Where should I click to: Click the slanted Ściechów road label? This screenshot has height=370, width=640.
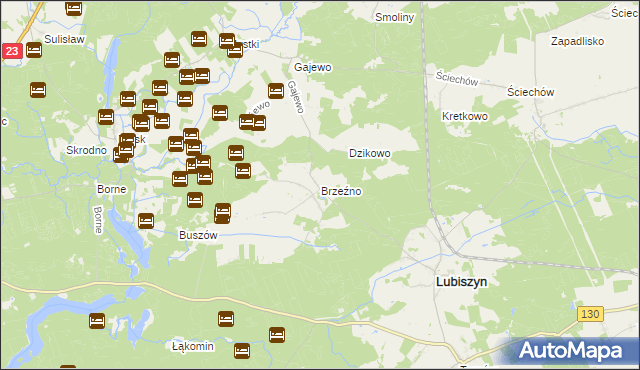coord(457,78)
